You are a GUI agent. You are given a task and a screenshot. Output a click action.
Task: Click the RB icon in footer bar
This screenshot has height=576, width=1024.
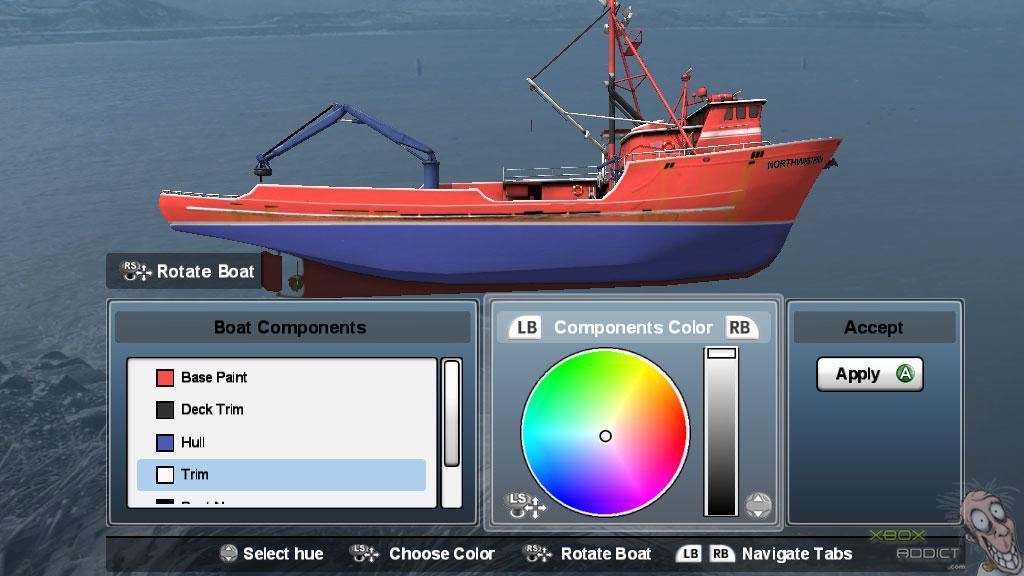click(x=720, y=554)
